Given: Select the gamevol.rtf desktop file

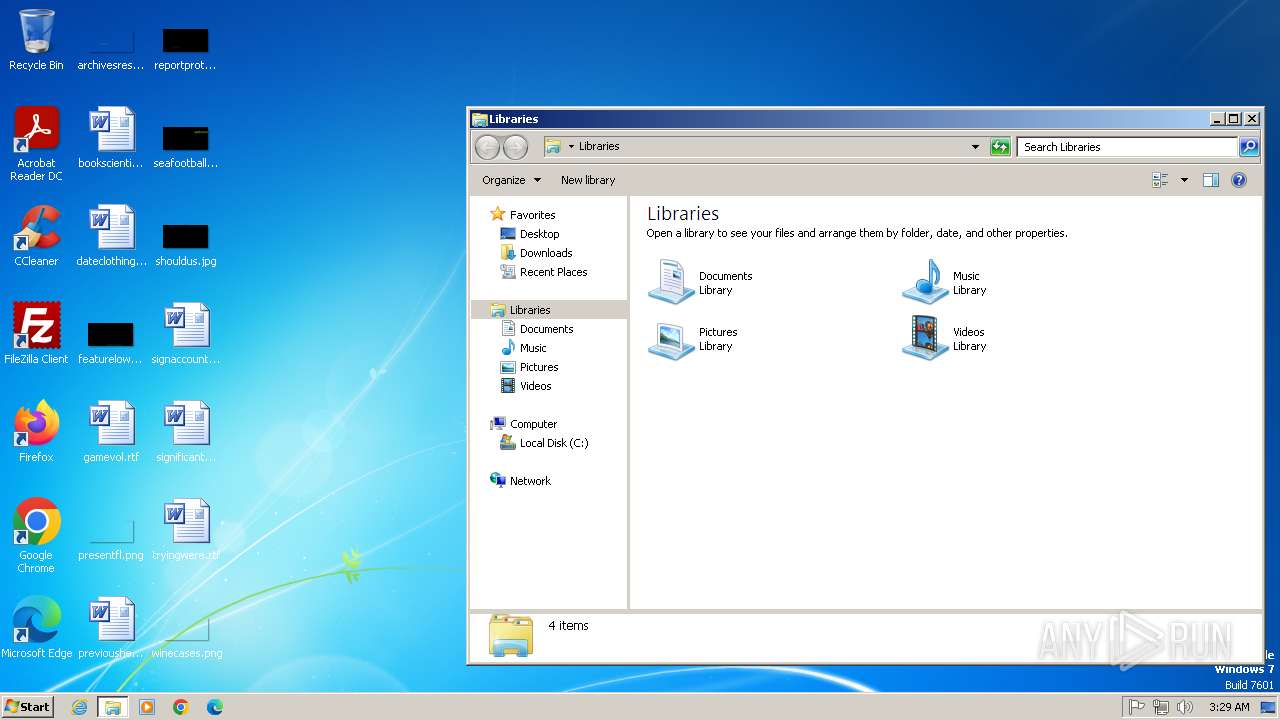Looking at the screenshot, I should [111, 432].
